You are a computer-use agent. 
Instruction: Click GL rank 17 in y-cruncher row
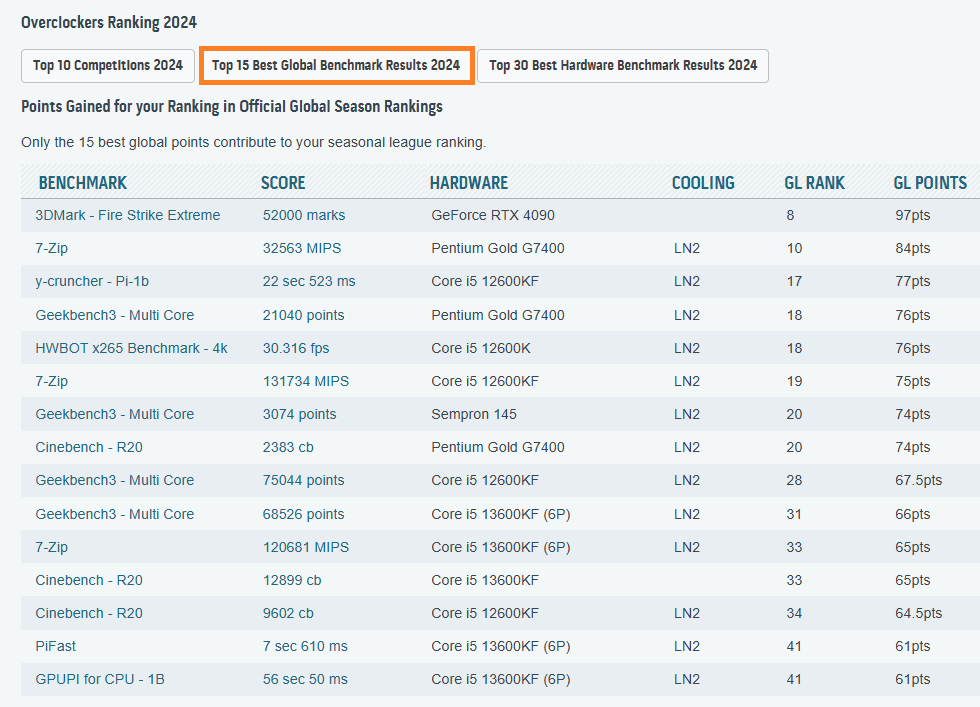pos(794,281)
